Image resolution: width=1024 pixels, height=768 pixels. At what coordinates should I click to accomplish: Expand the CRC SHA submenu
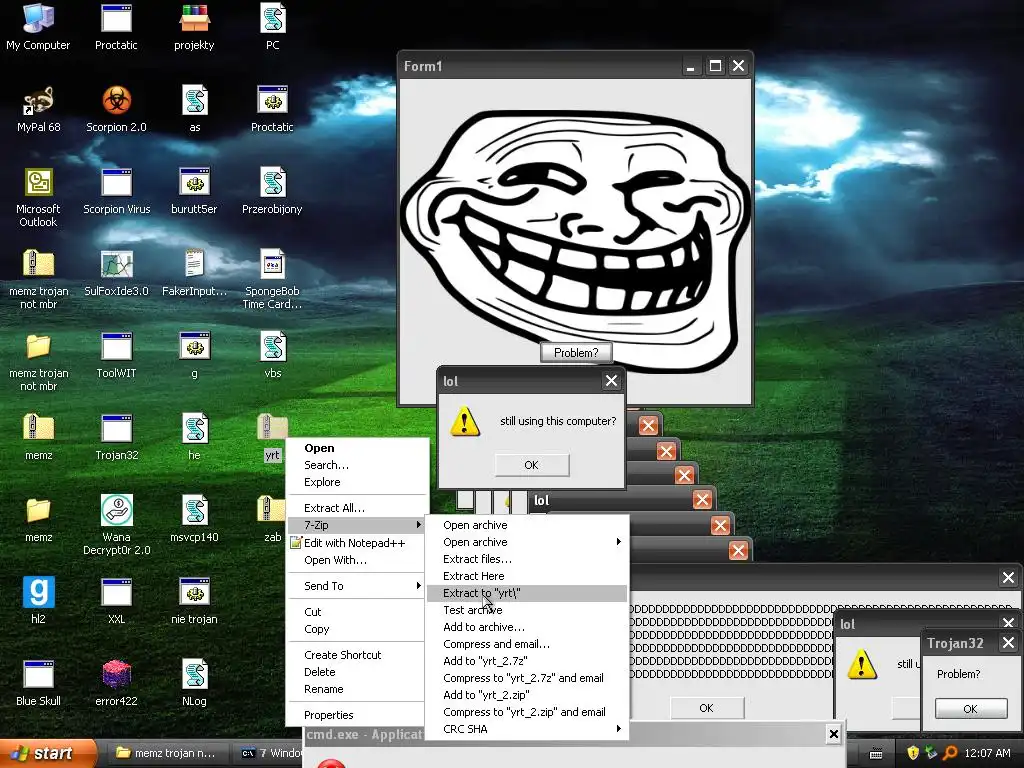[527, 729]
